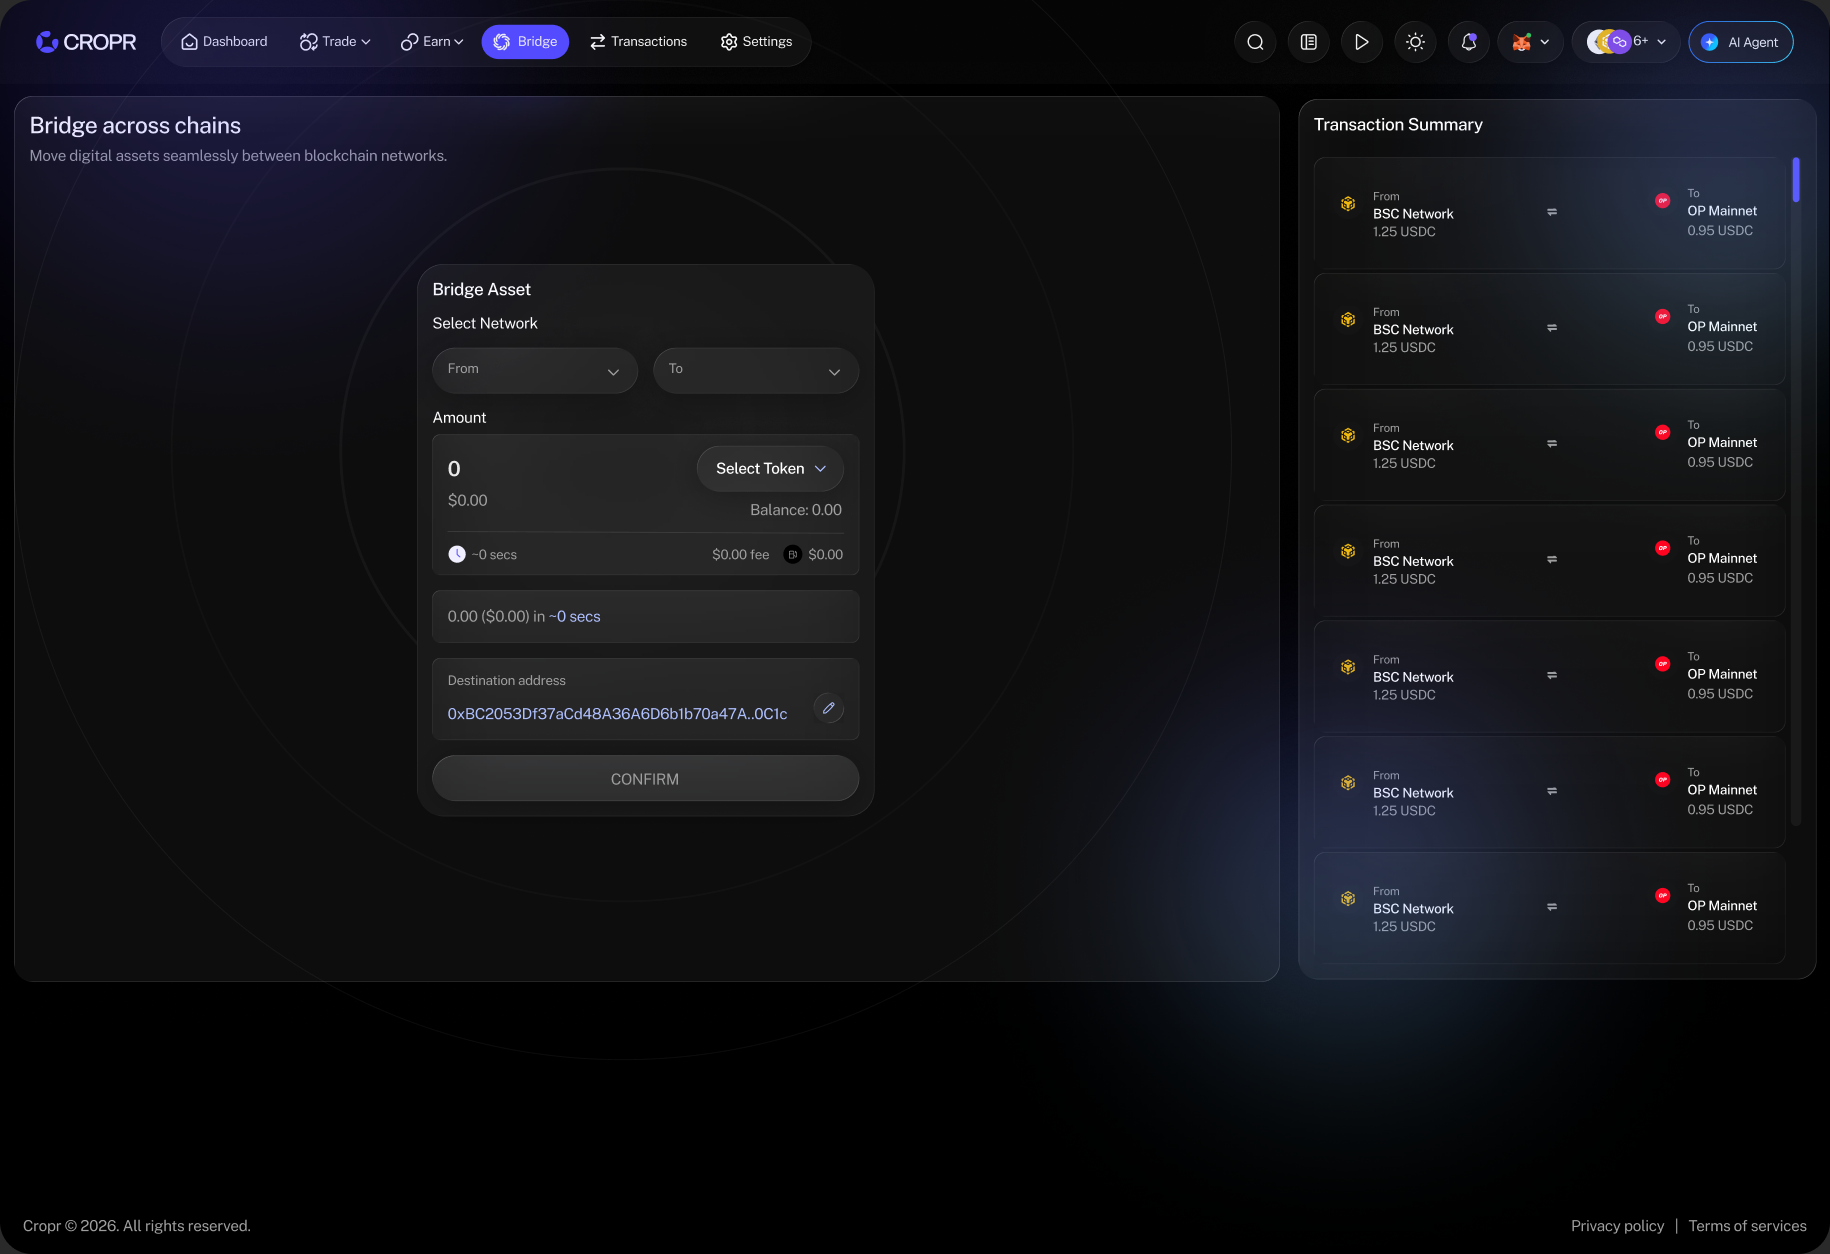Open the search icon in the header

(1255, 42)
